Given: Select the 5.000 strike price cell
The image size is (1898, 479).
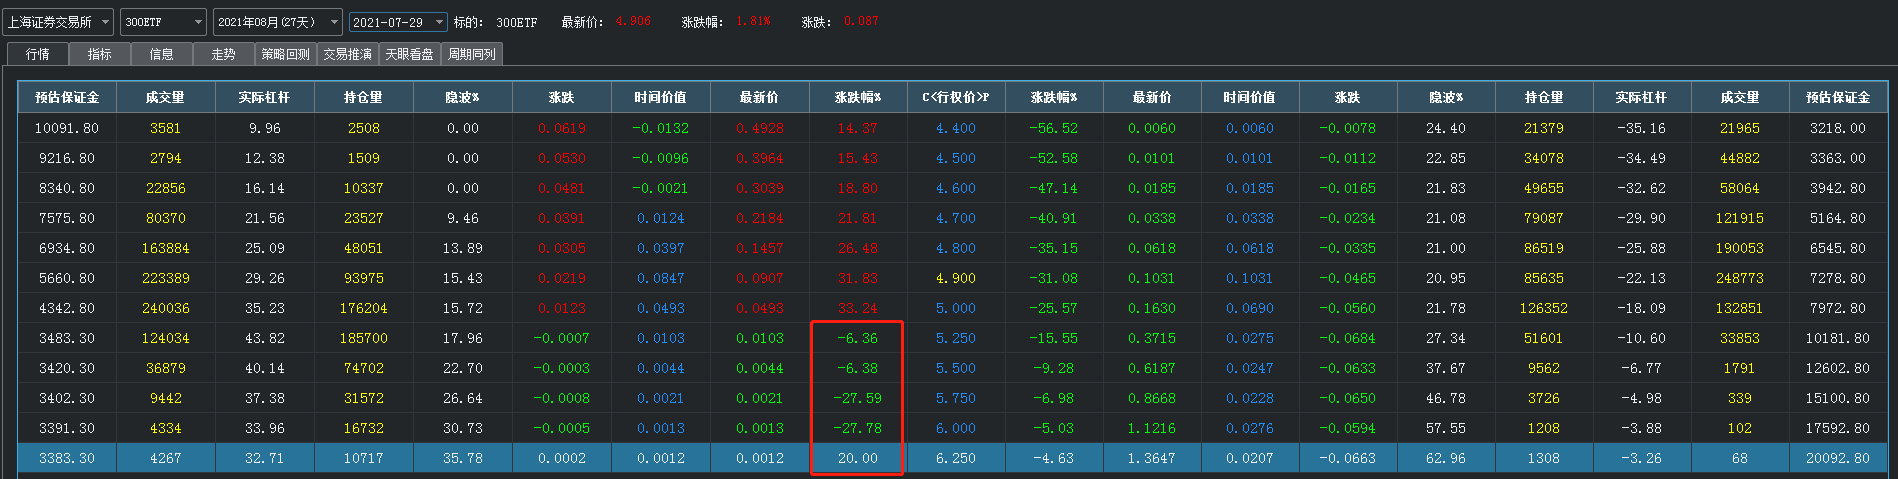Looking at the screenshot, I should (955, 308).
